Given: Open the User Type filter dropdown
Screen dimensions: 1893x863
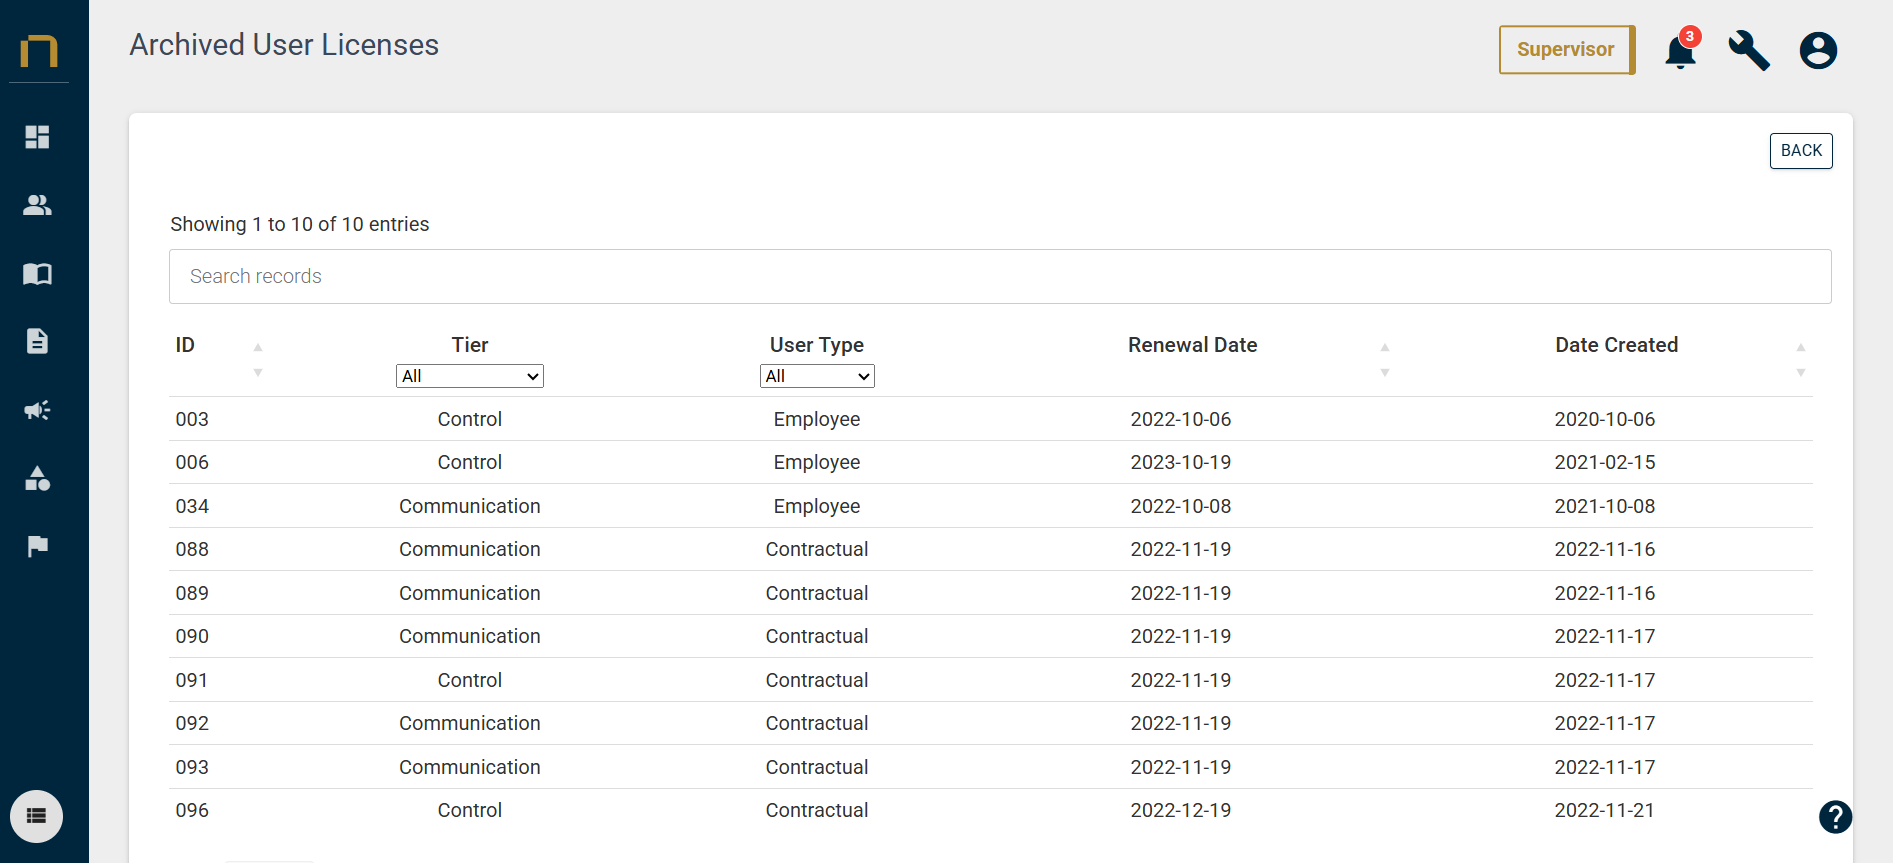Looking at the screenshot, I should click(x=817, y=376).
